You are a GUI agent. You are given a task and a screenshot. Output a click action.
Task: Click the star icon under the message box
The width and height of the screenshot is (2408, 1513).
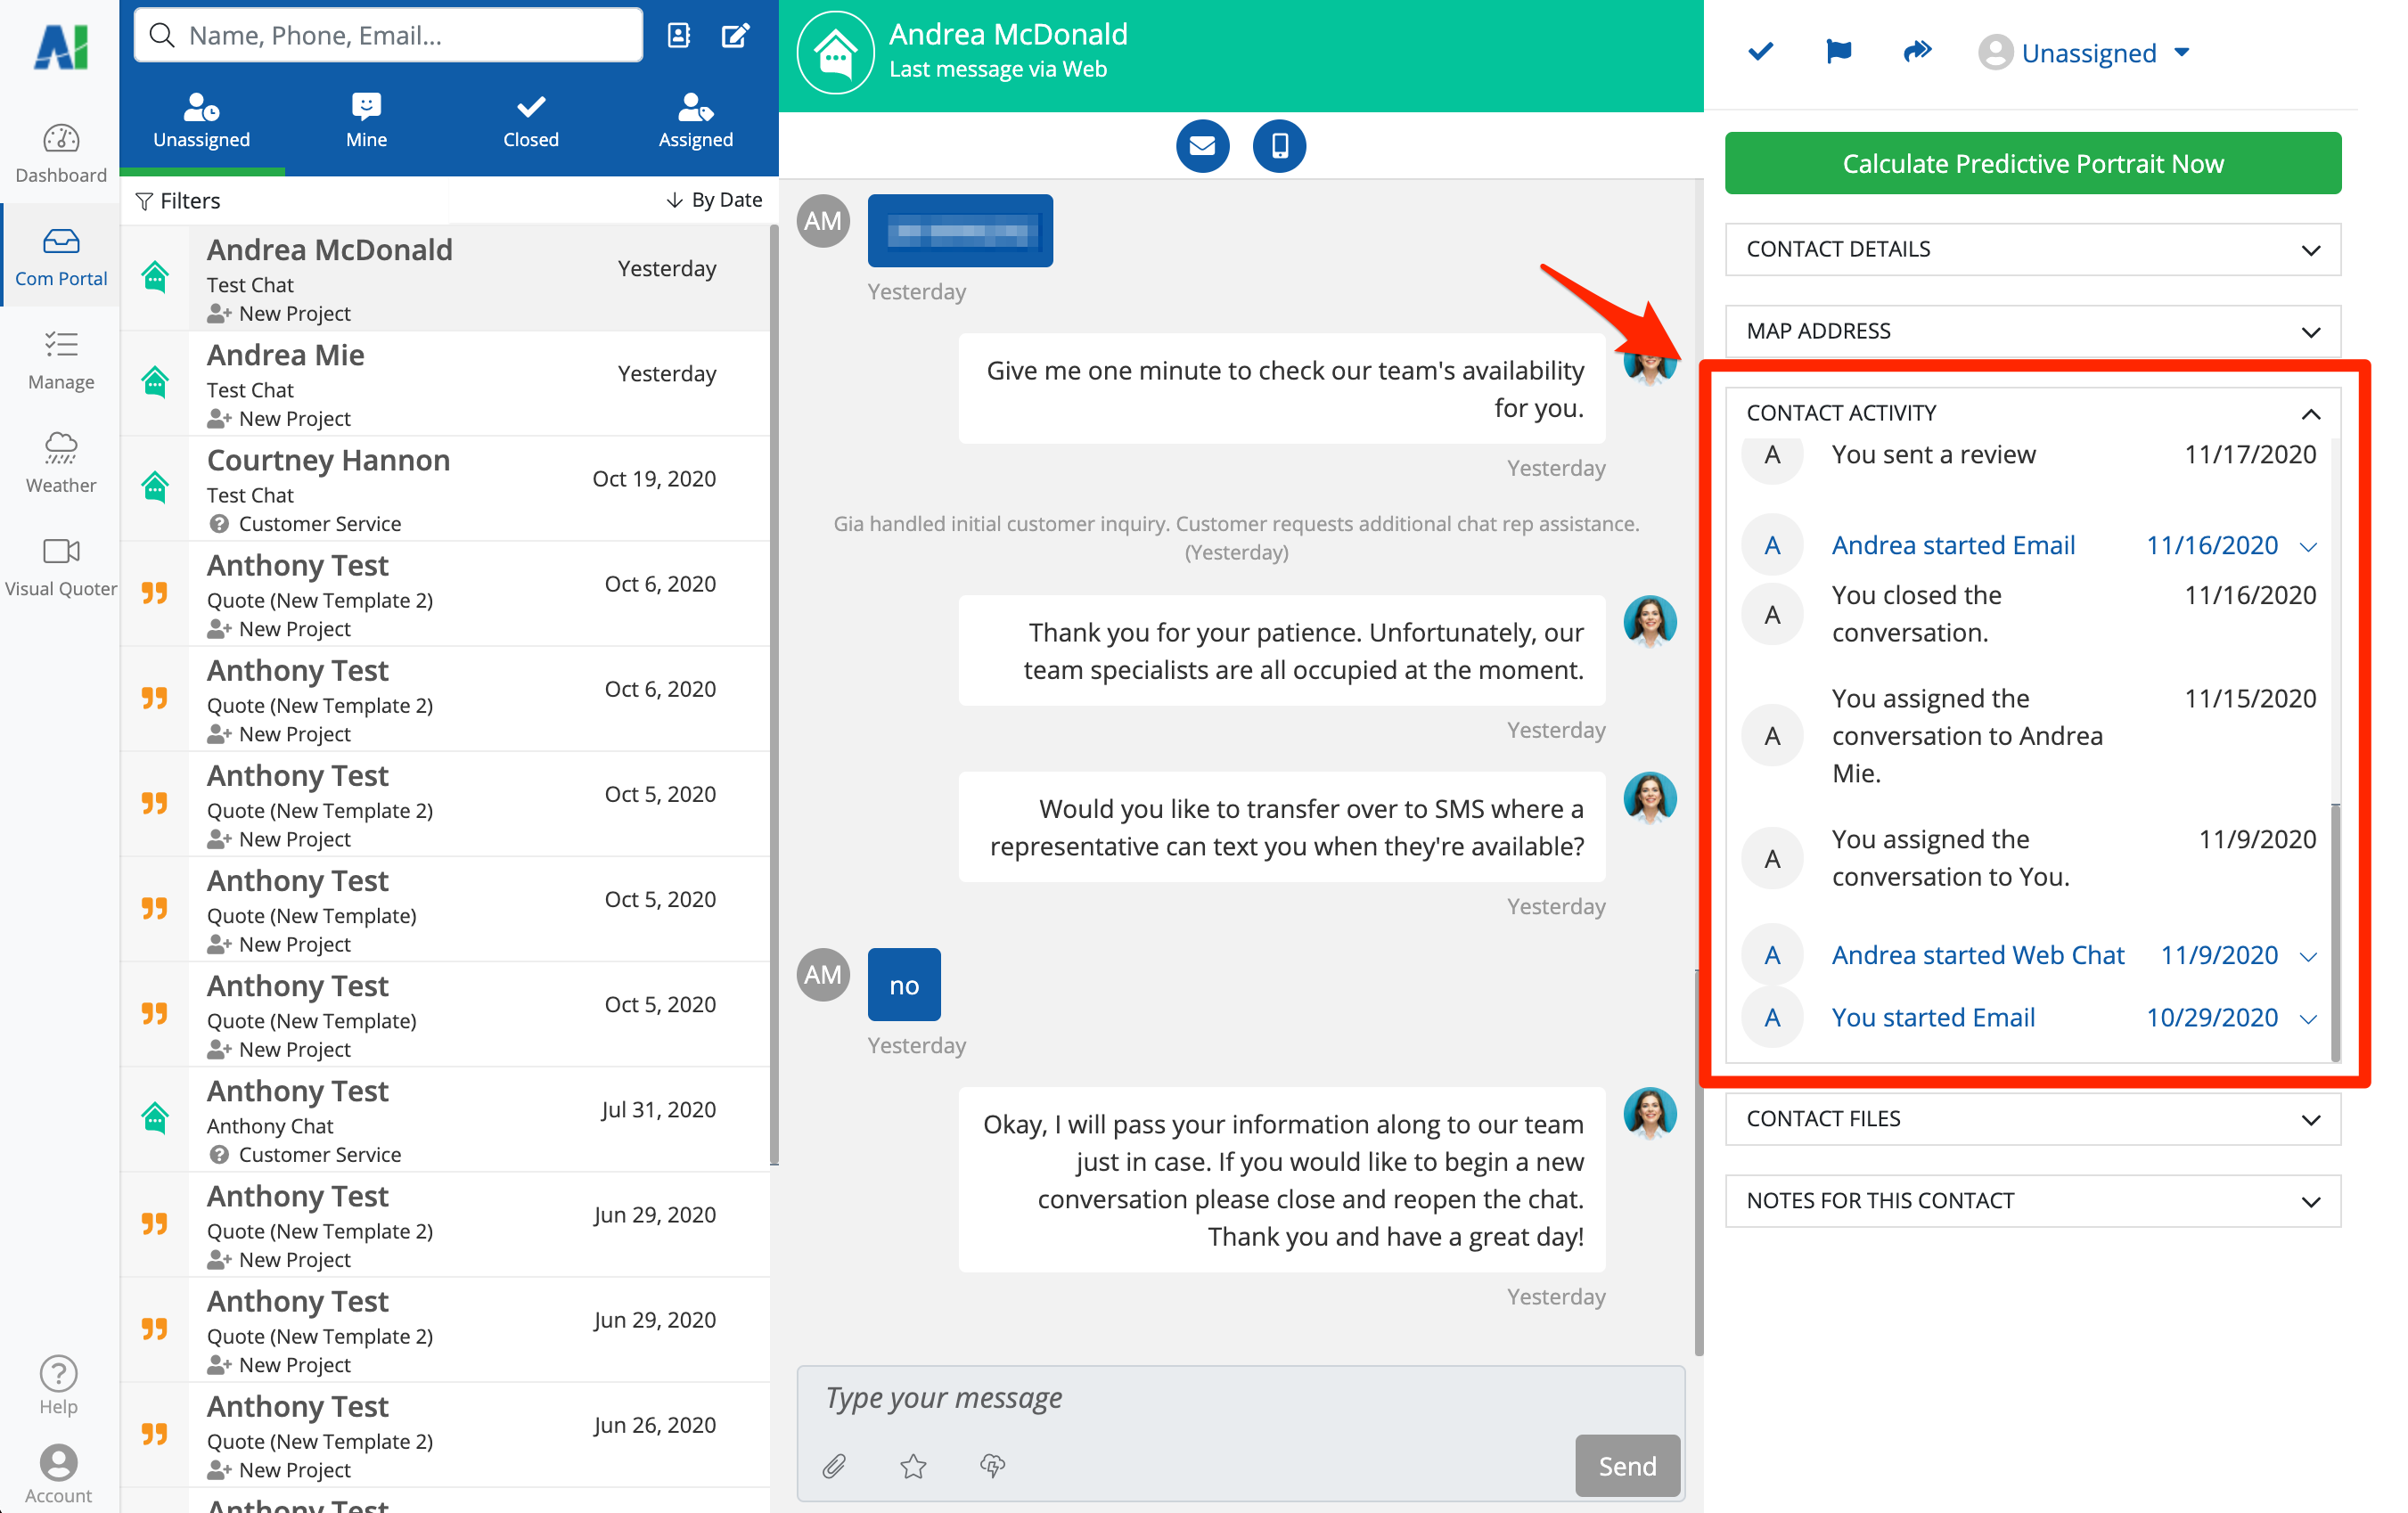click(913, 1465)
